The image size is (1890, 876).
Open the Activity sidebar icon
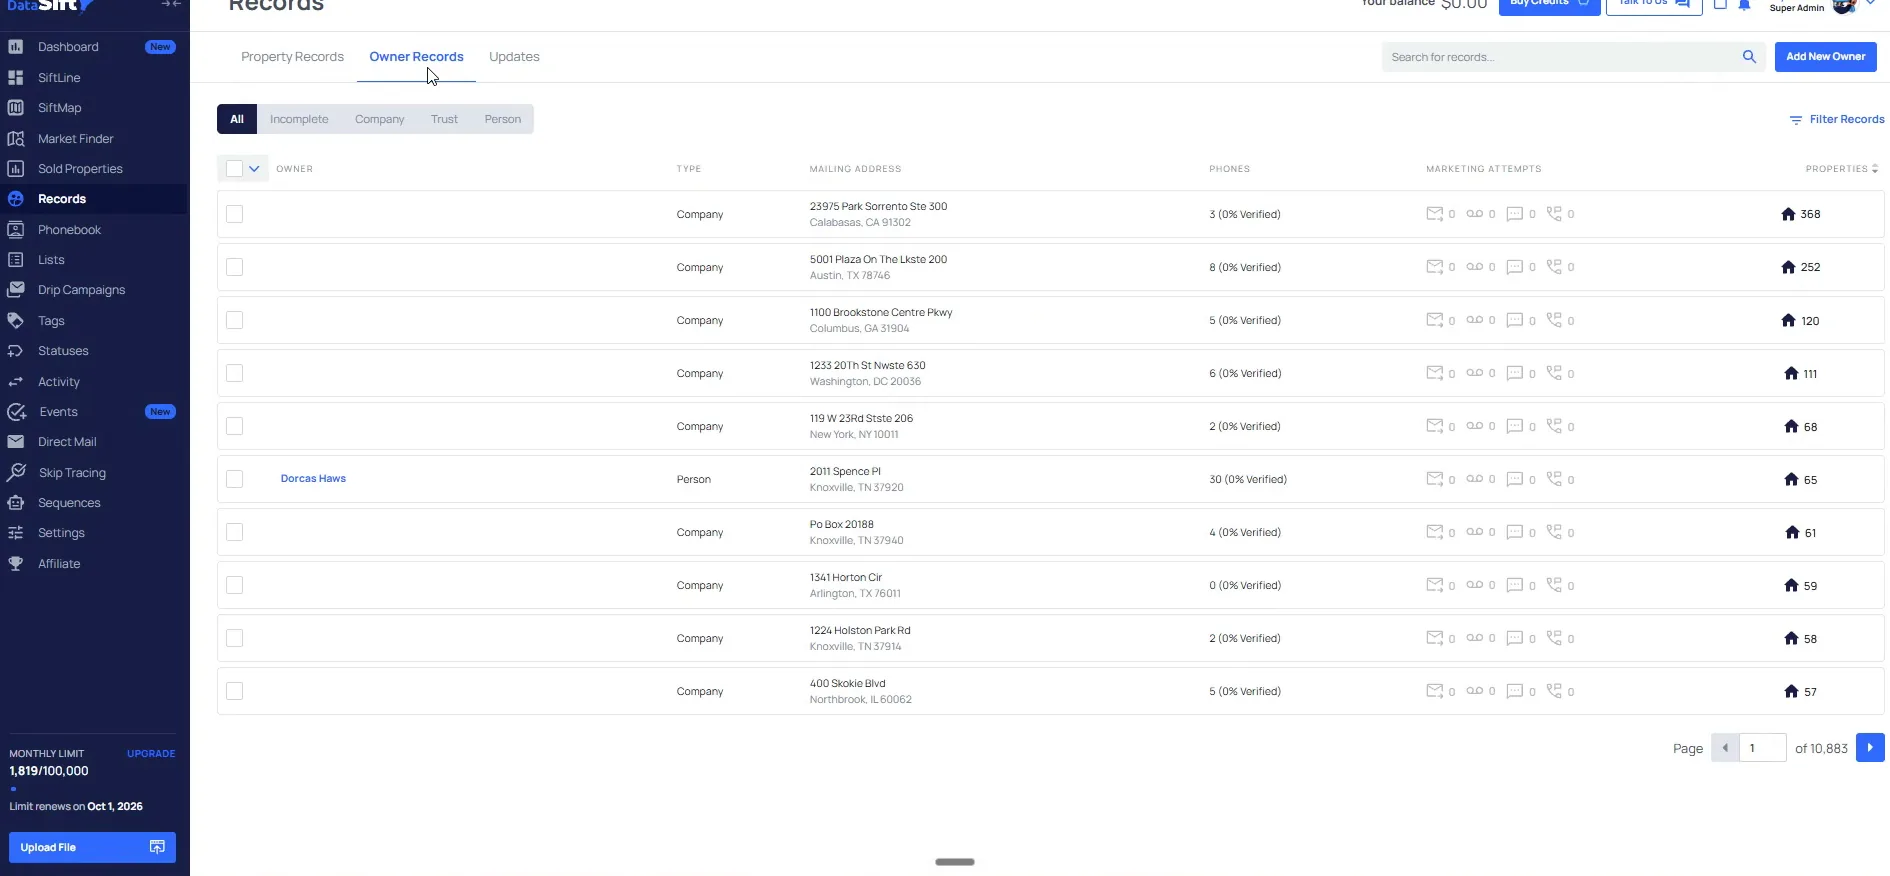point(16,382)
